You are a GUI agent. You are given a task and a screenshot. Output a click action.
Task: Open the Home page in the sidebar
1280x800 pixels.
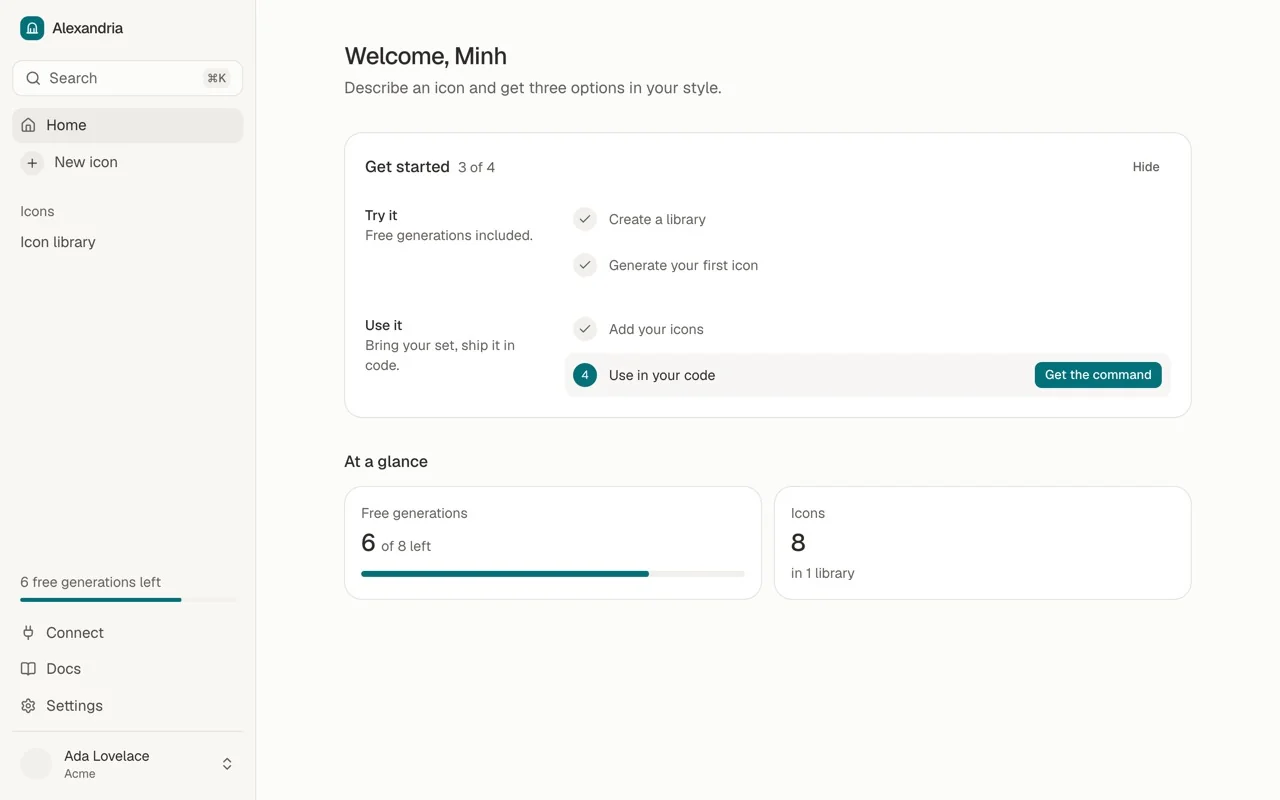coord(128,125)
